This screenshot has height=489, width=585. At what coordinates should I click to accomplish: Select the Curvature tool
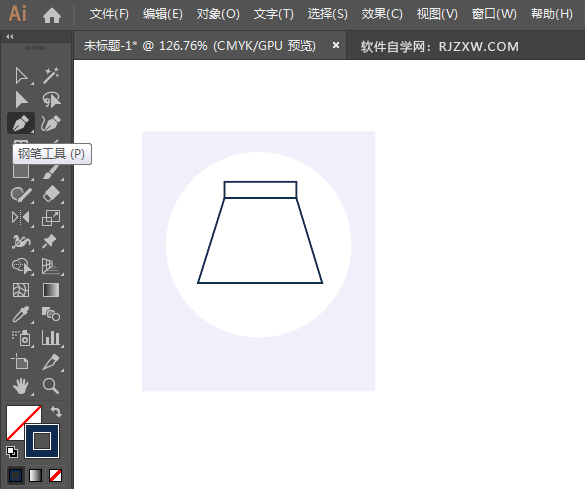click(x=51, y=123)
